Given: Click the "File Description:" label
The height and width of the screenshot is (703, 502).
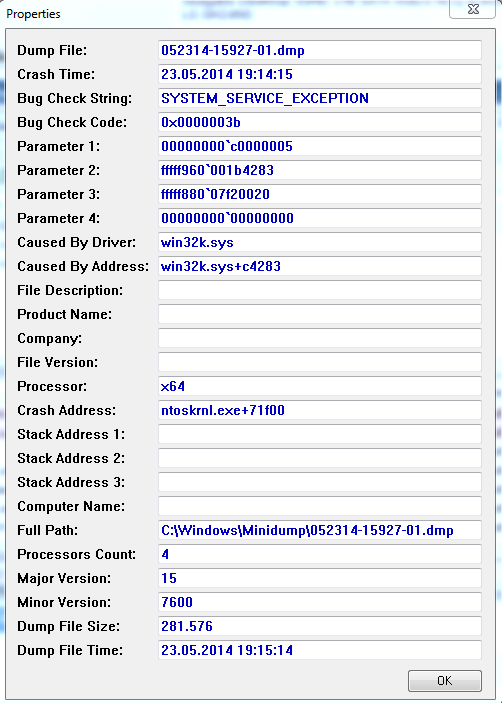Looking at the screenshot, I should 70,291.
